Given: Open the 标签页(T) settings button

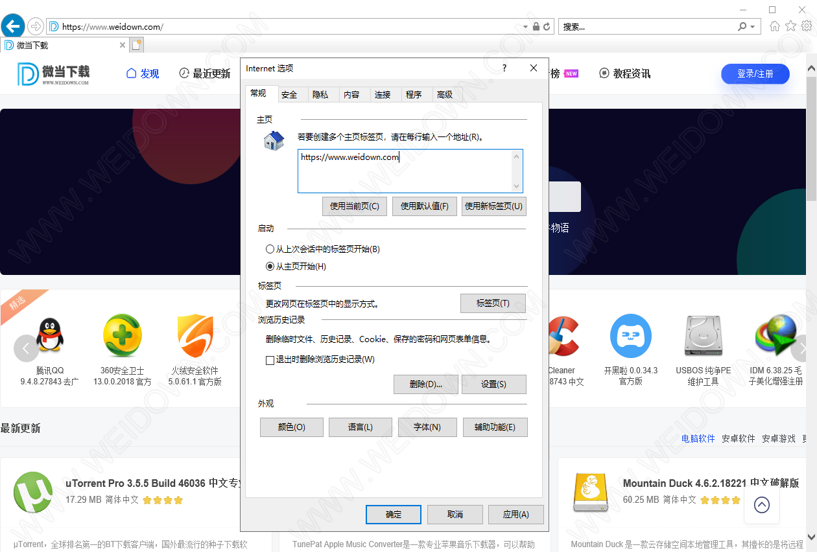Looking at the screenshot, I should click(493, 303).
